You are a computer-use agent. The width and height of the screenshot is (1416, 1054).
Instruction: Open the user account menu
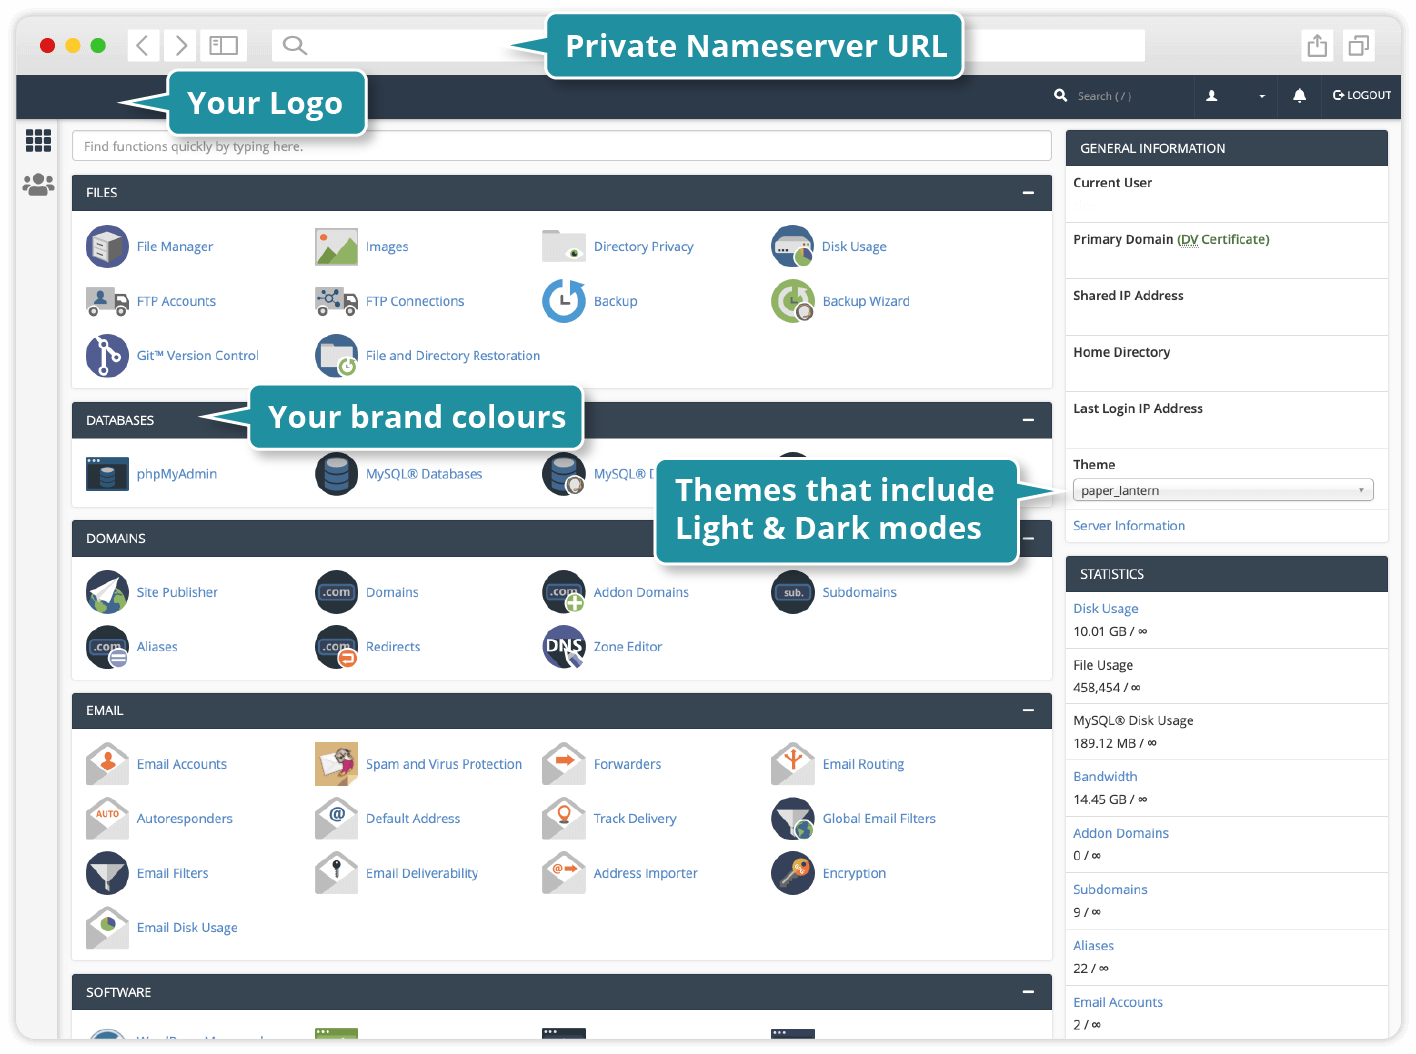pos(1212,96)
